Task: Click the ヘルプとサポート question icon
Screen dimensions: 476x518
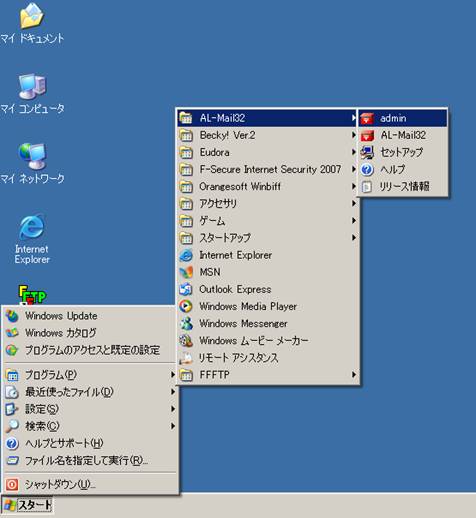Action: (12, 443)
